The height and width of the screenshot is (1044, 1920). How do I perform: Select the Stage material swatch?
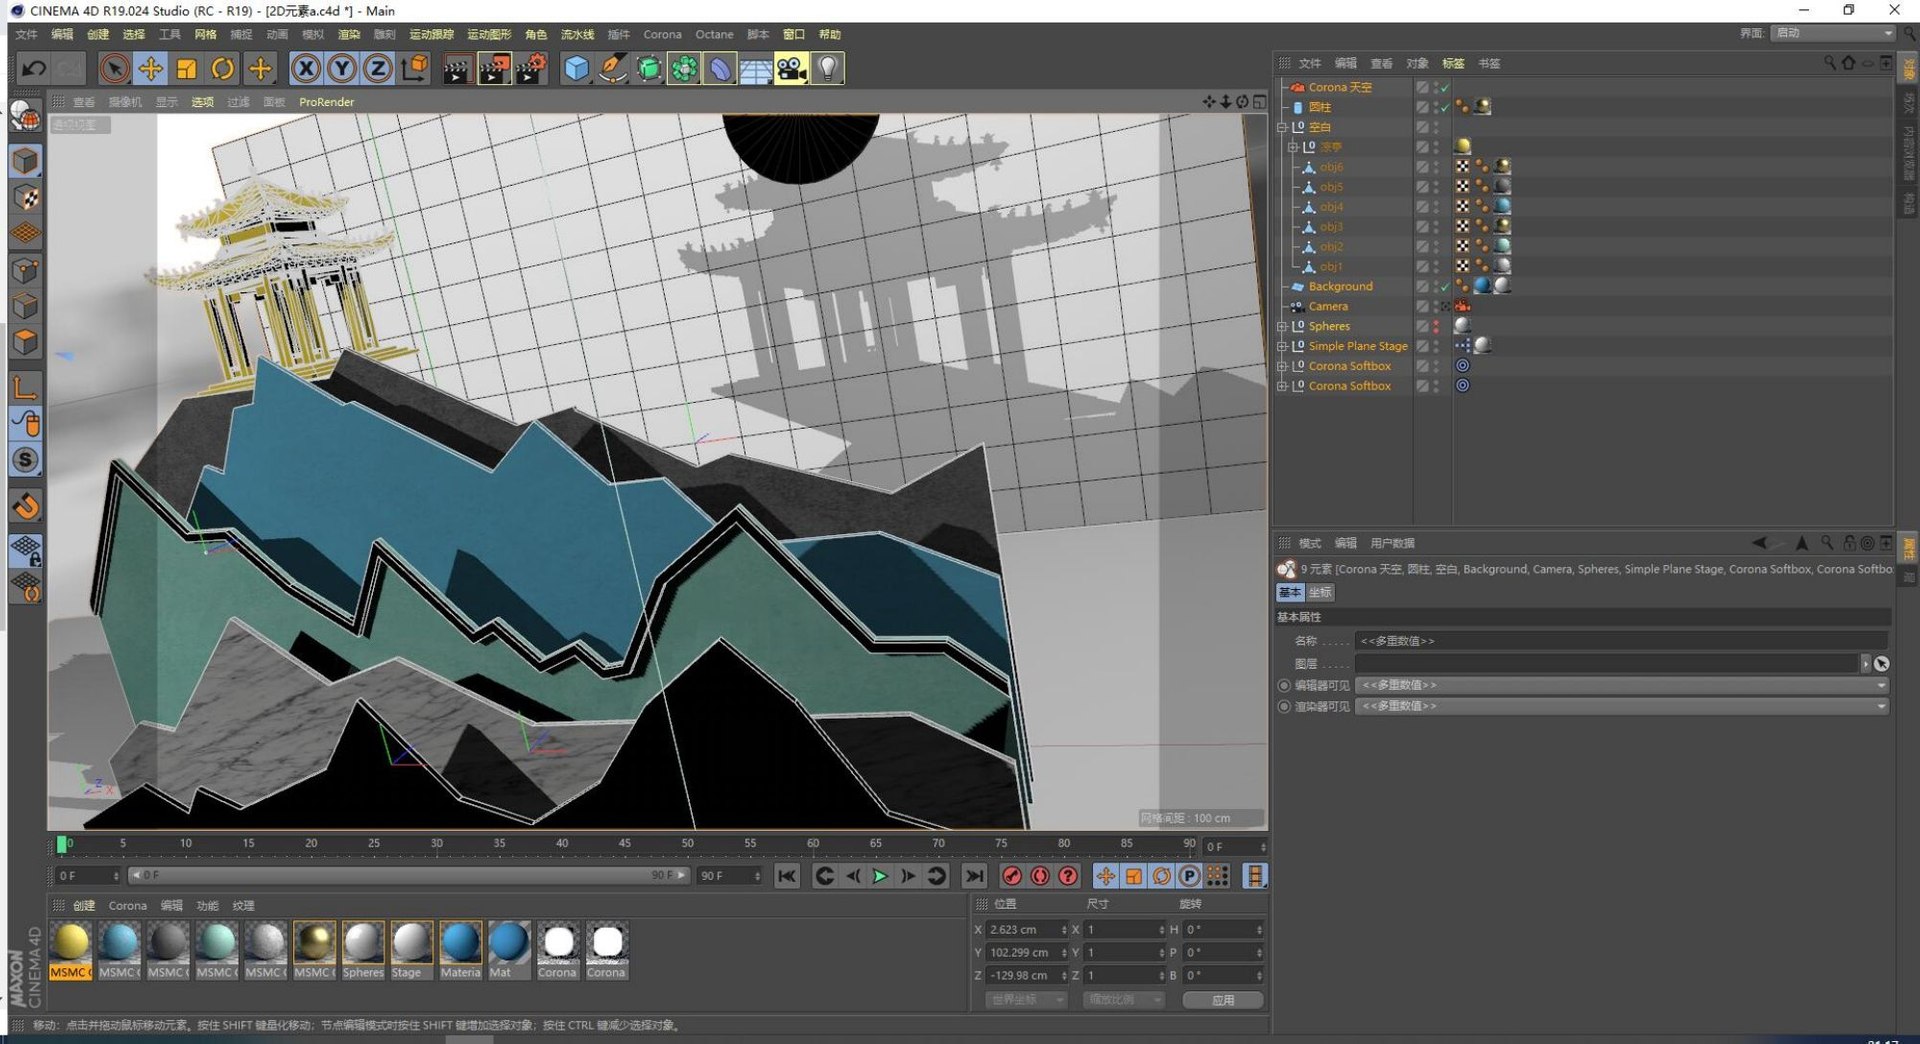(411, 950)
